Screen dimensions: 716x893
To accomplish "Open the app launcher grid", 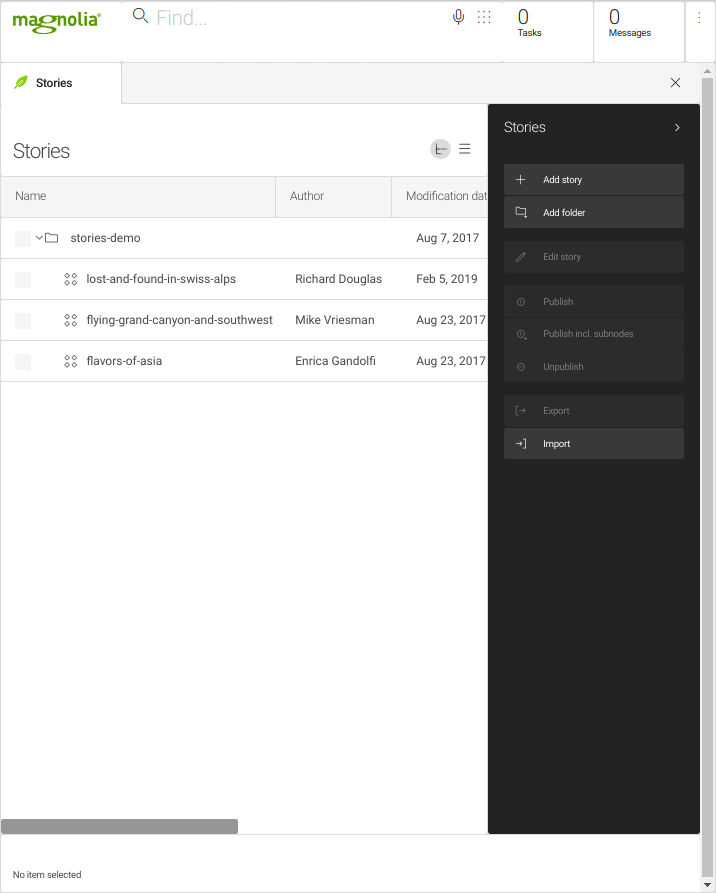I will [484, 17].
